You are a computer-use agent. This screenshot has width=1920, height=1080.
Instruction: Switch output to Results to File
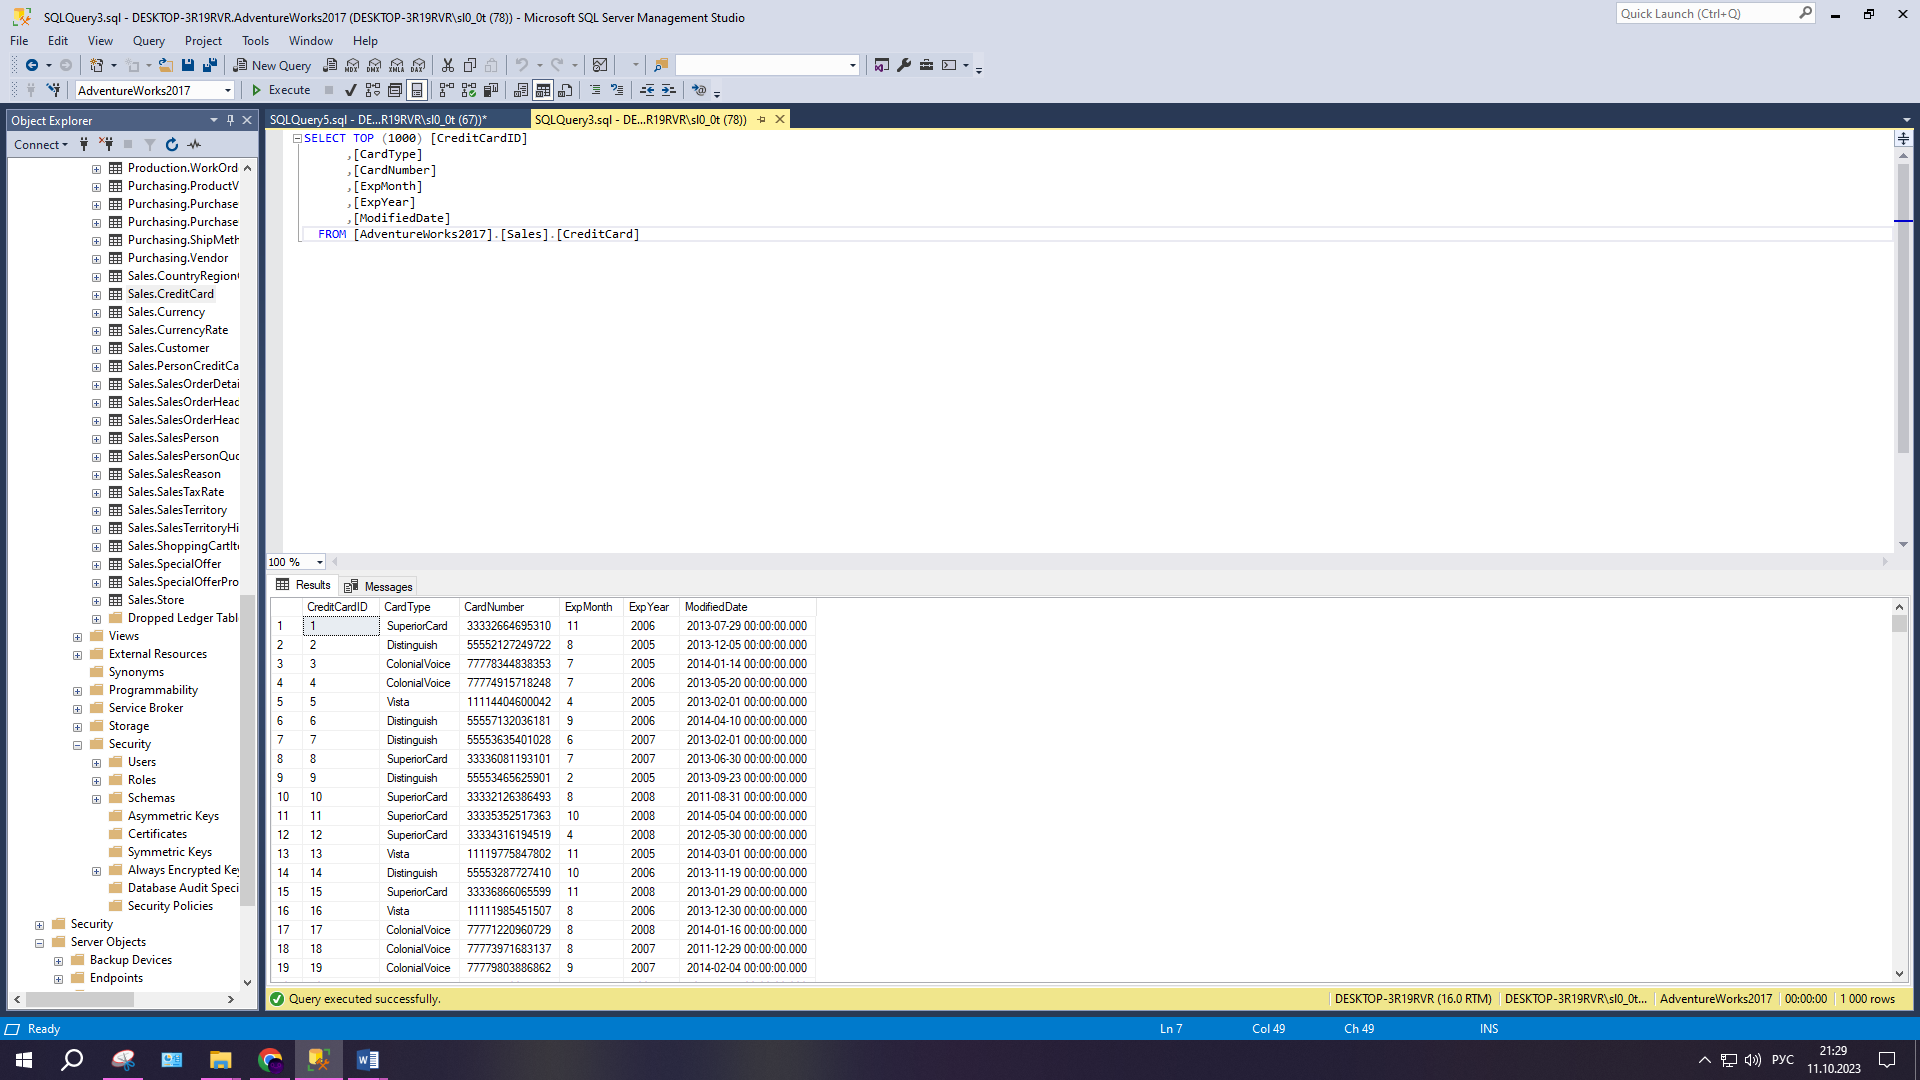tap(565, 90)
